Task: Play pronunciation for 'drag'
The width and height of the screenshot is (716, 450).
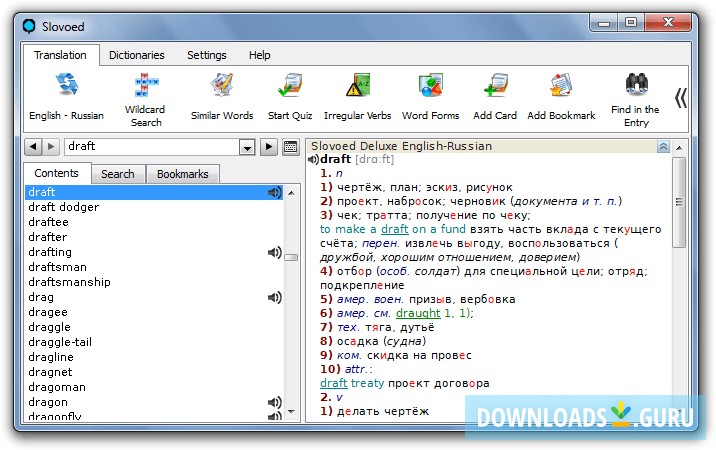Action: (274, 297)
